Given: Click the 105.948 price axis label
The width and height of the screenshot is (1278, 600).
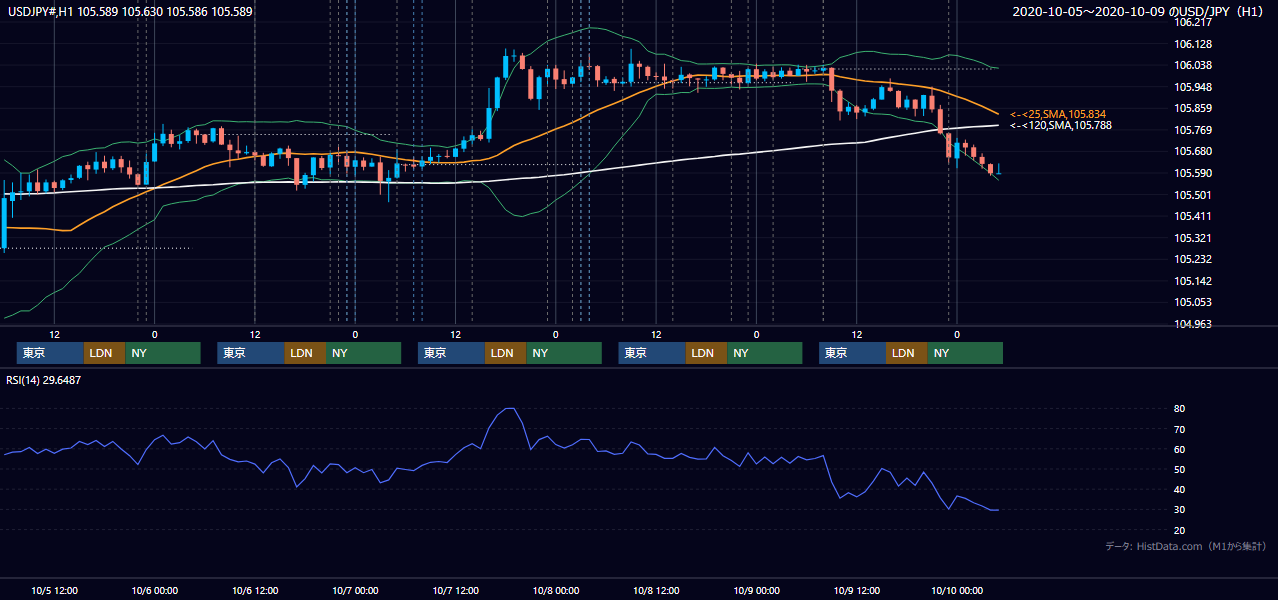Looking at the screenshot, I should (1194, 87).
